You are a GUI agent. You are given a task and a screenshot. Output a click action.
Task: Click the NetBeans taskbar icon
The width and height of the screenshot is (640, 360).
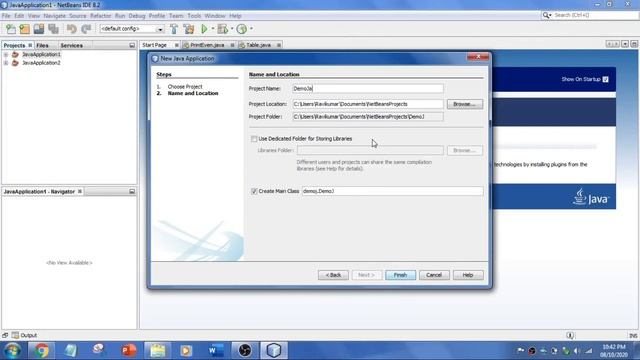[x=273, y=351]
